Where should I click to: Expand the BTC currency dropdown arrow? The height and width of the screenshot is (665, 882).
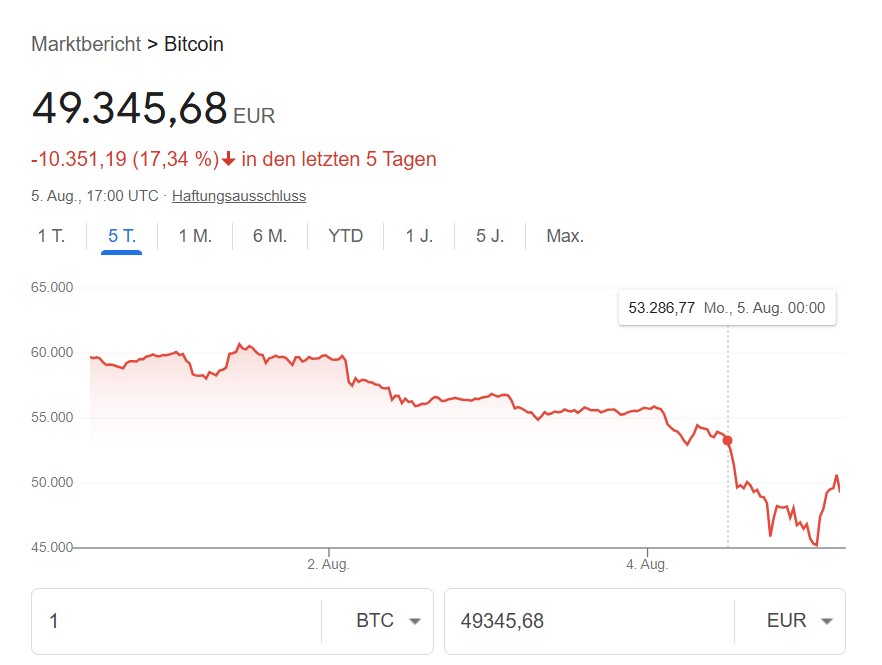[x=415, y=621]
